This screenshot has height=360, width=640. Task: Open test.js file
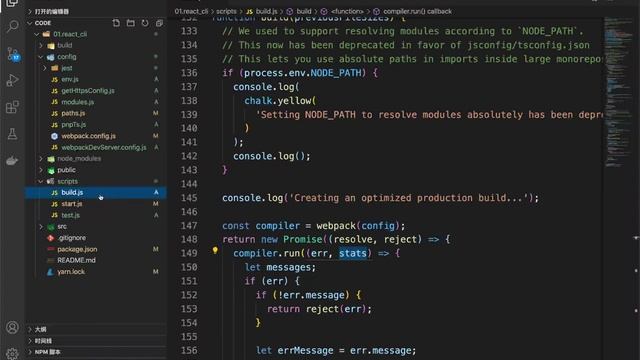tap(96, 215)
